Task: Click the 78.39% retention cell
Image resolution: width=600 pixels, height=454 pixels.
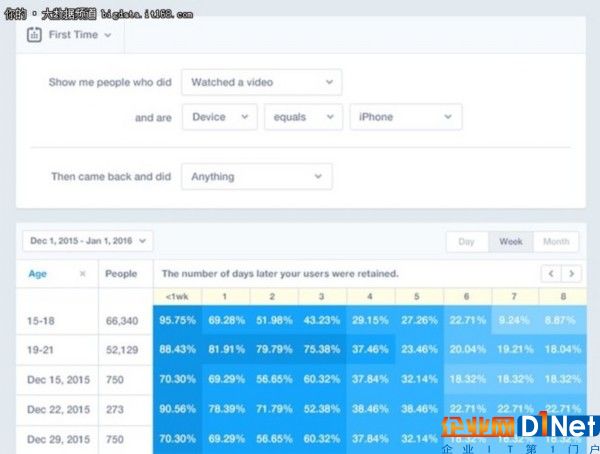Action: (227, 409)
